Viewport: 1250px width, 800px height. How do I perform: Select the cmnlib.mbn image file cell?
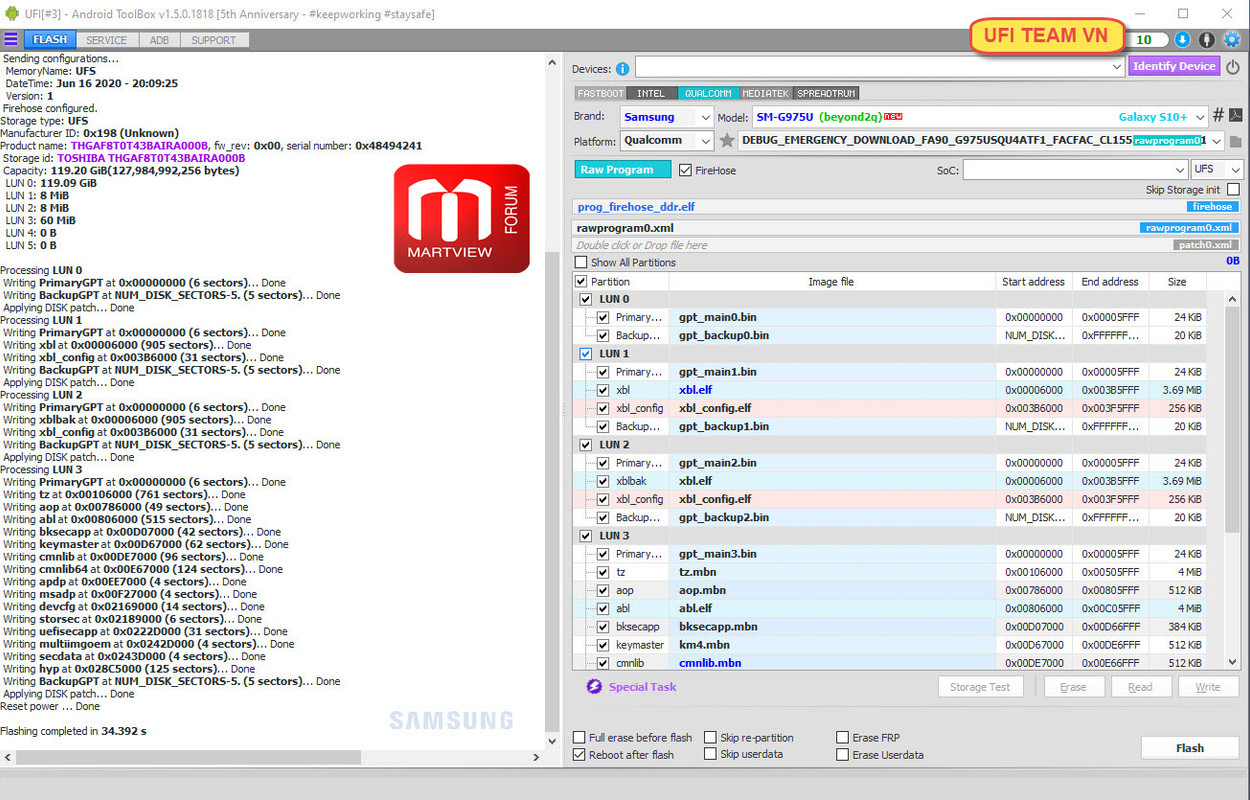831,663
